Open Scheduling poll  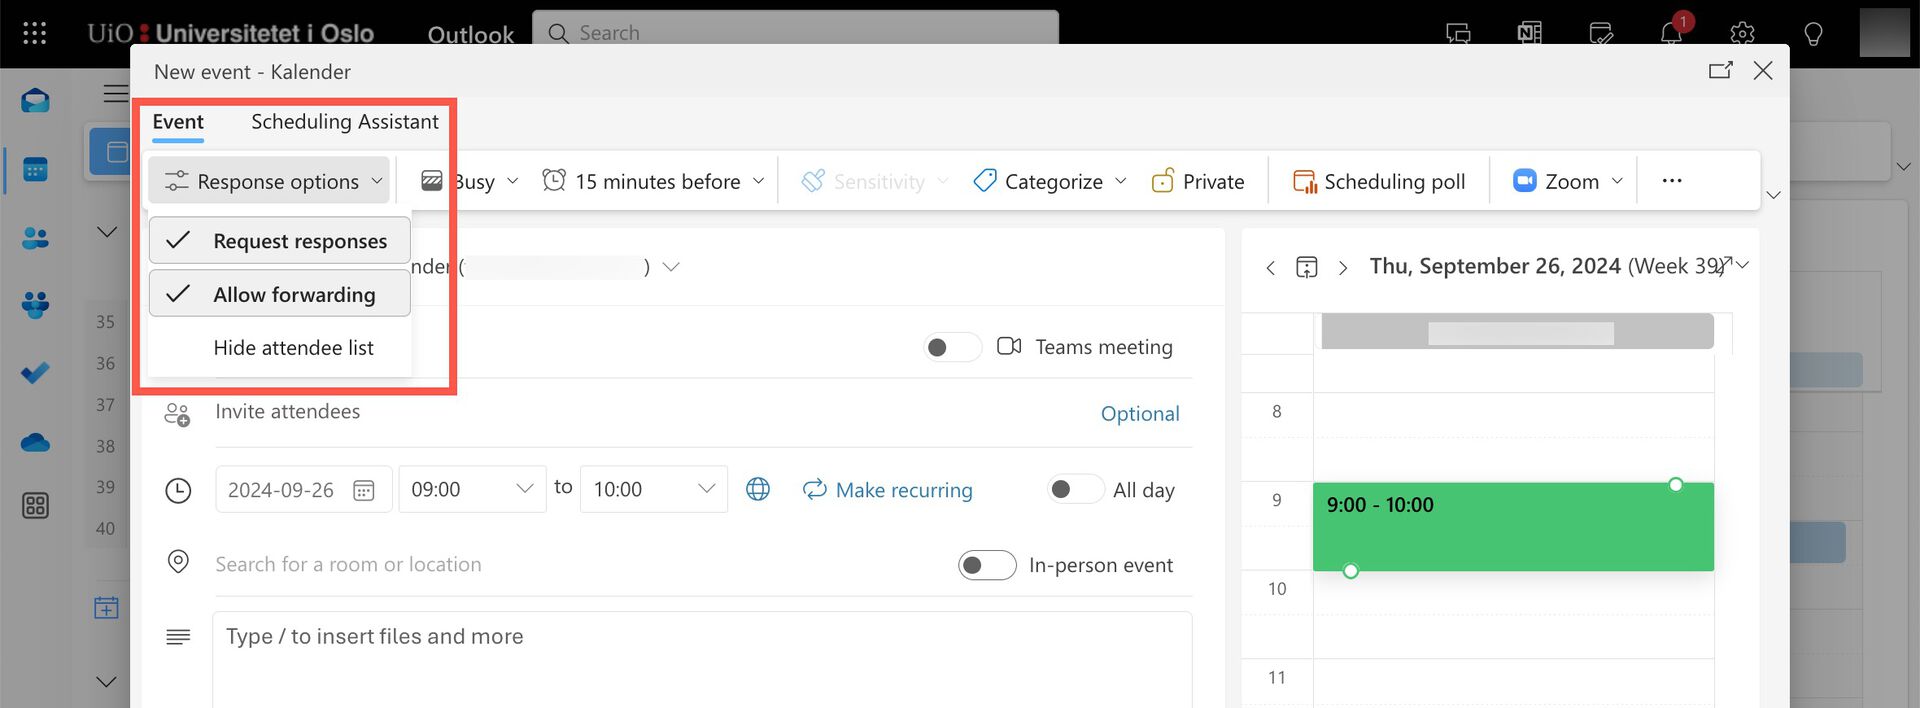tap(1379, 181)
